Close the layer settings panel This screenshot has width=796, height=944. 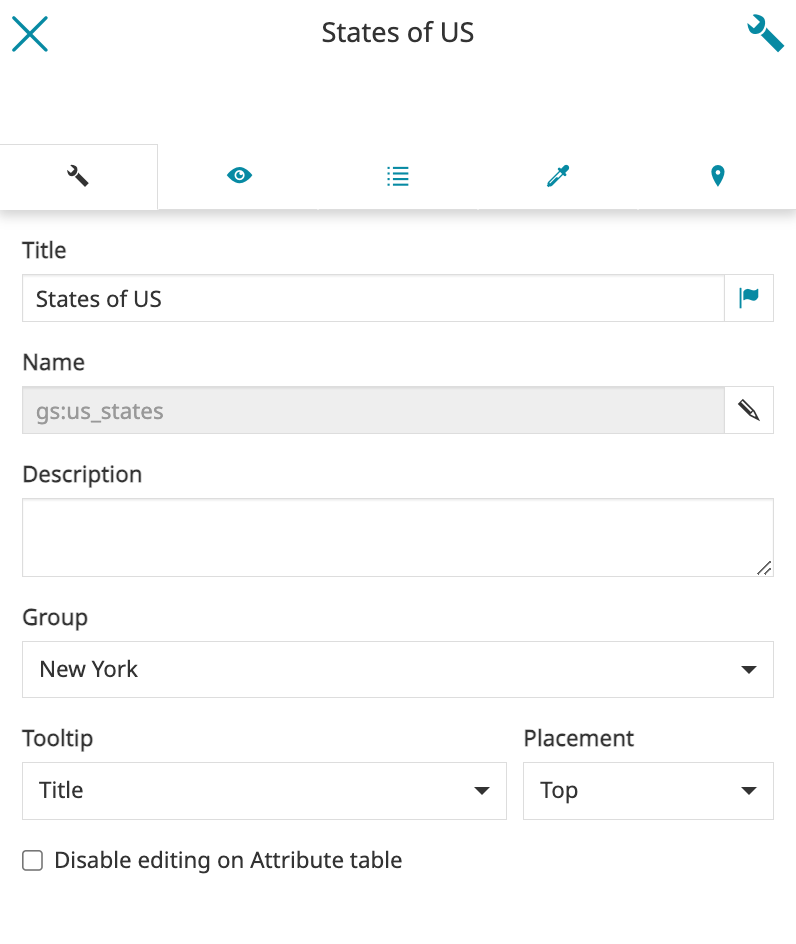point(30,33)
